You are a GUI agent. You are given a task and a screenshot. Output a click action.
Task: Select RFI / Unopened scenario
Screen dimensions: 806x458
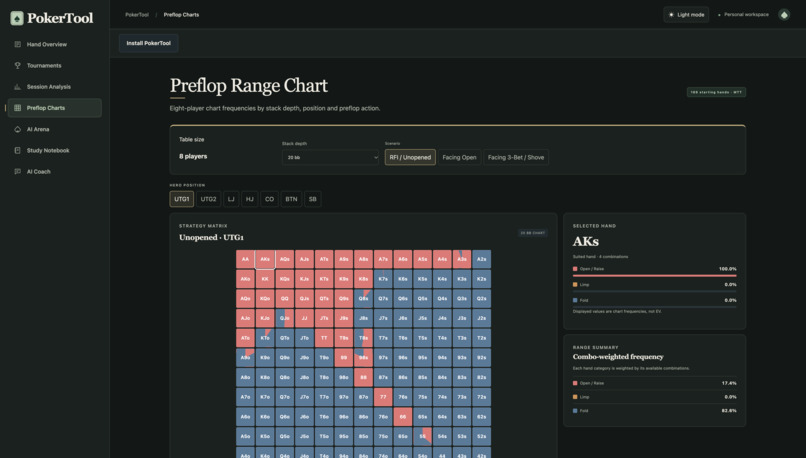410,157
